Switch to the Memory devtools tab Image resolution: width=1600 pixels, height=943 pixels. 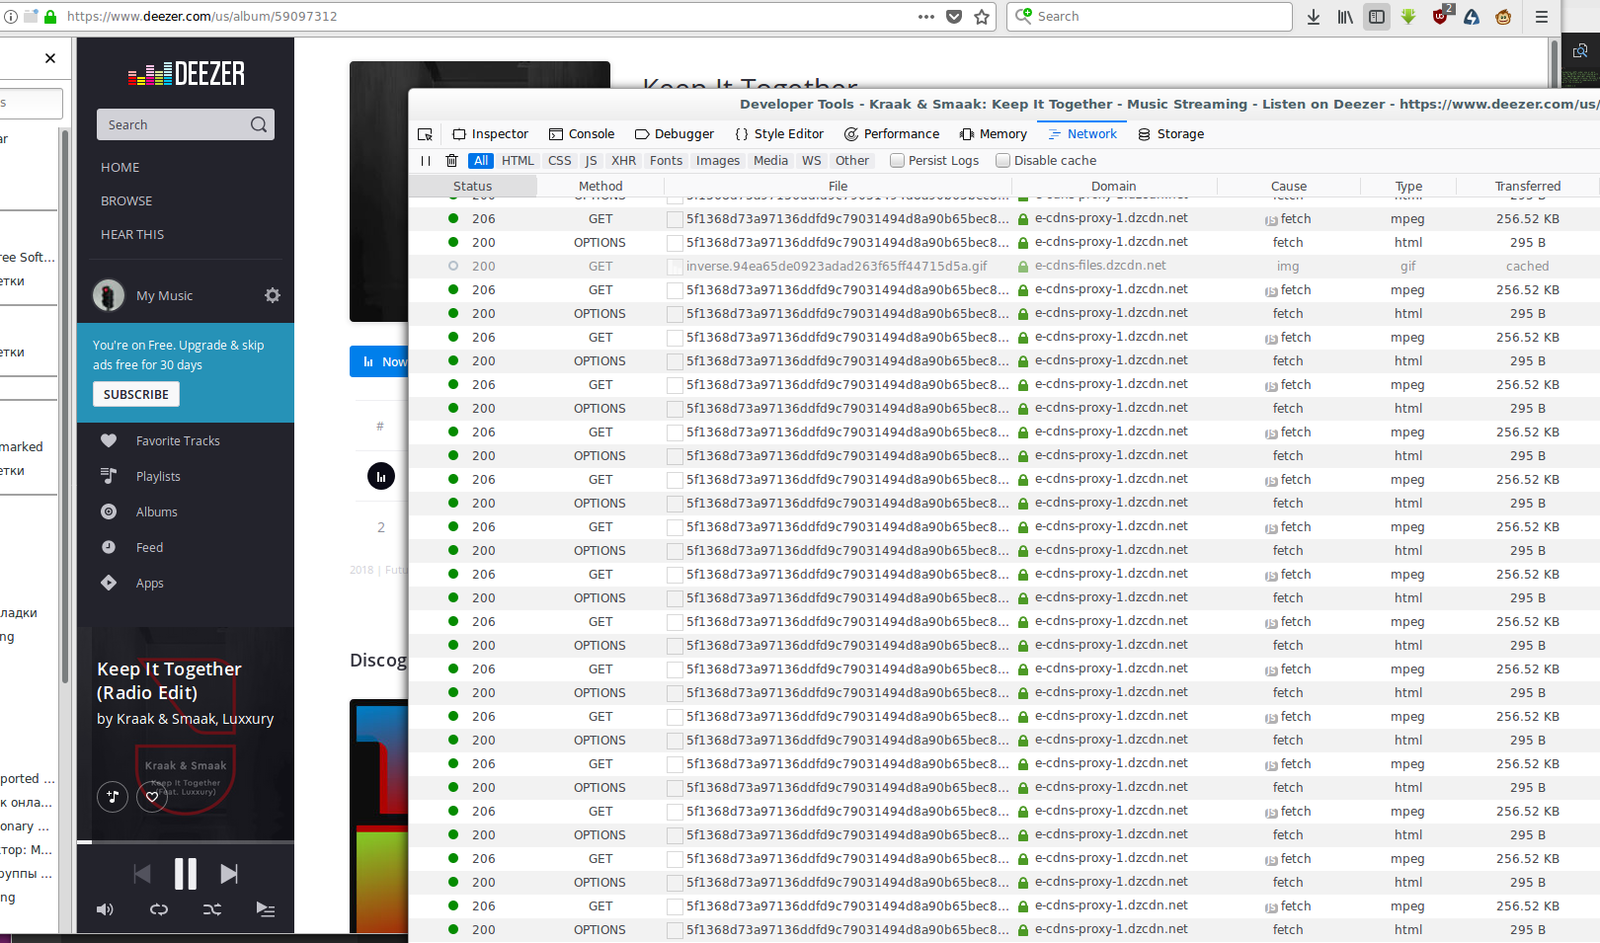pos(993,134)
